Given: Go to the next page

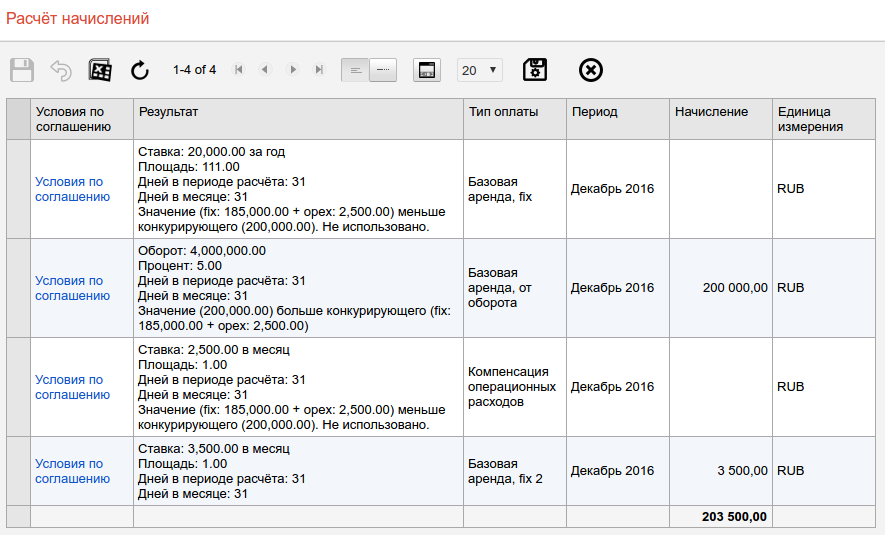Looking at the screenshot, I should pyautogui.click(x=293, y=70).
